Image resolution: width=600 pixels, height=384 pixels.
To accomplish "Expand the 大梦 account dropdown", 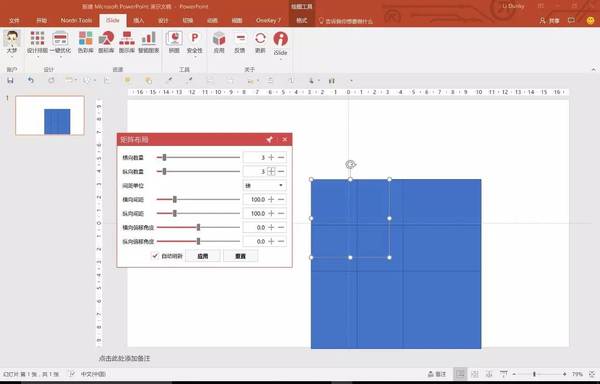I will (12, 57).
